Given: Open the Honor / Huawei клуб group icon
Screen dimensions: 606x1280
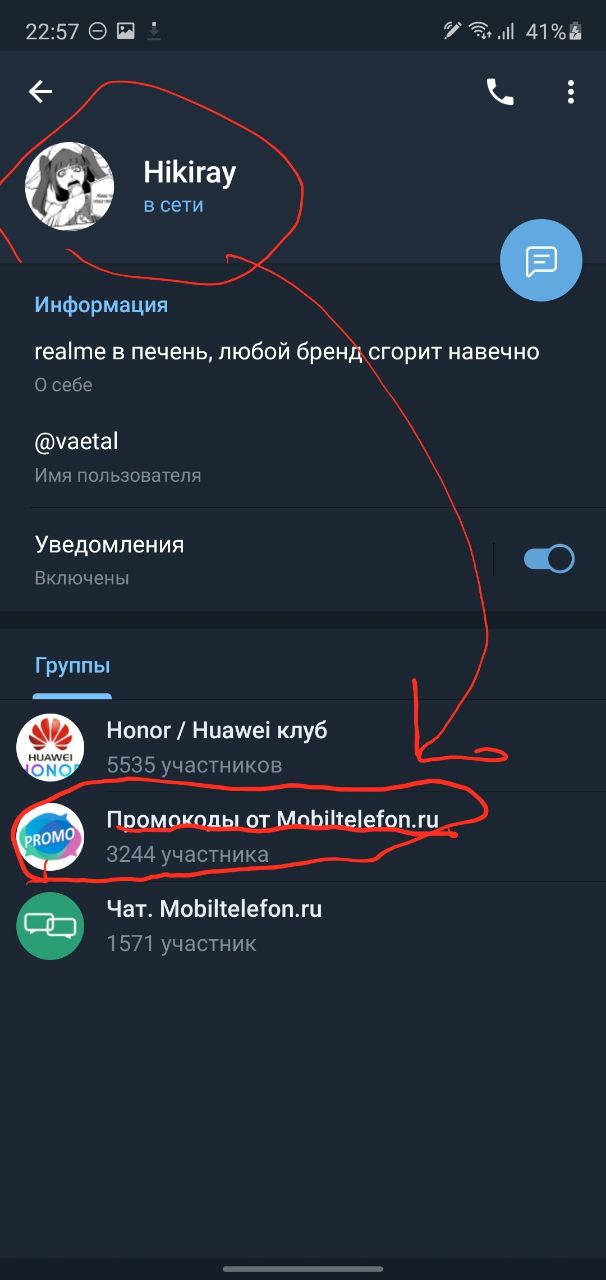Looking at the screenshot, I should pos(50,747).
